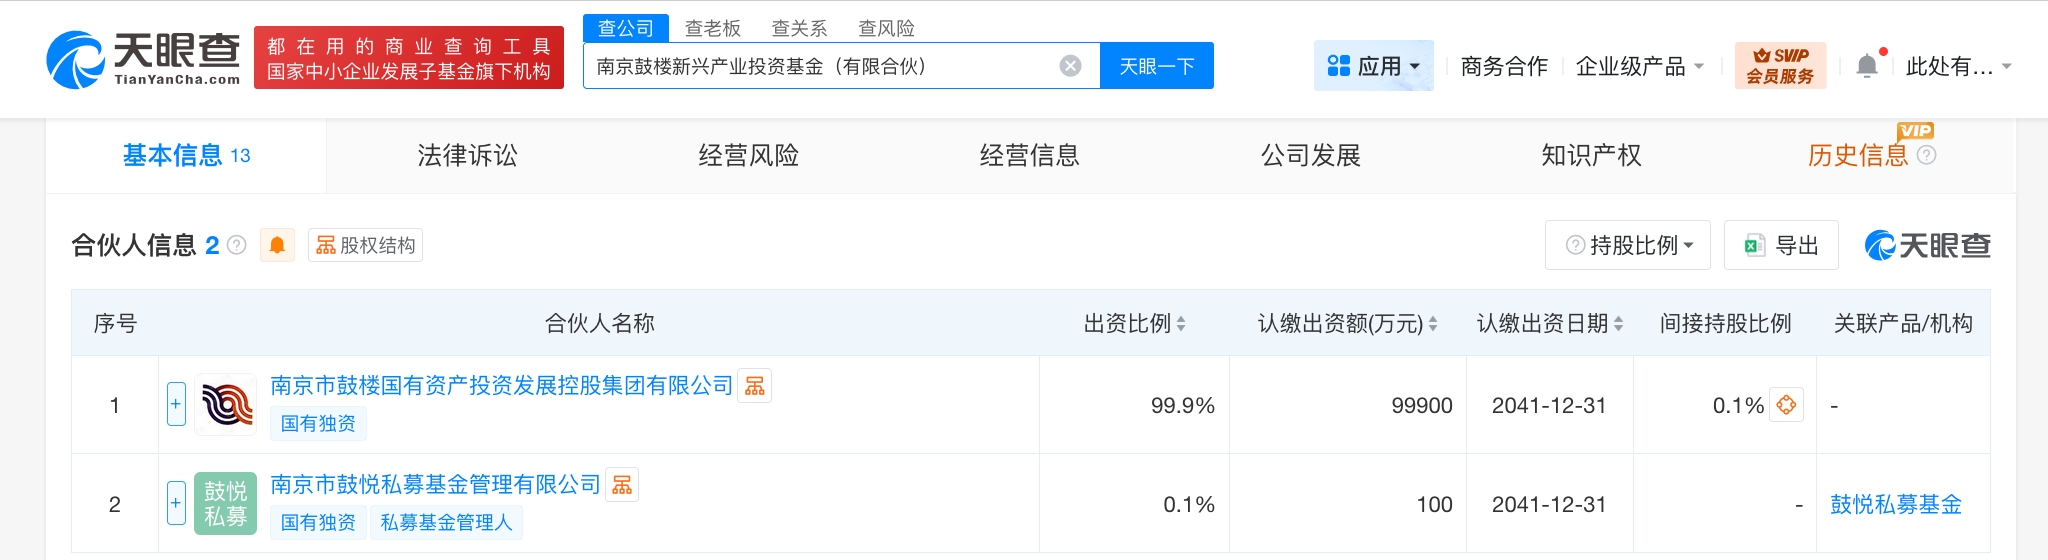
Task: Open the 持股比例 dropdown
Action: (1627, 245)
